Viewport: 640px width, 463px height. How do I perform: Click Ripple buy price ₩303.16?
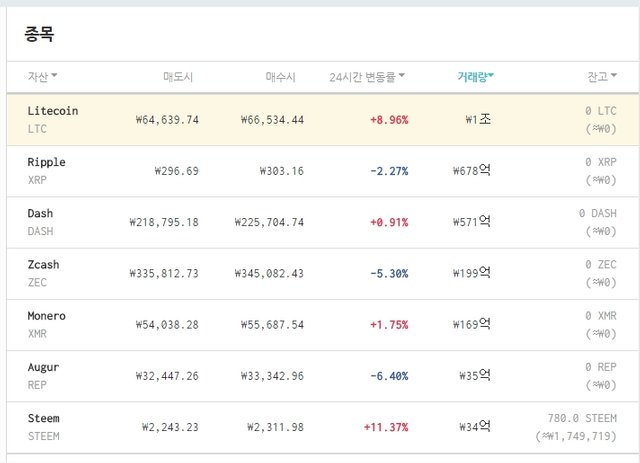282,171
